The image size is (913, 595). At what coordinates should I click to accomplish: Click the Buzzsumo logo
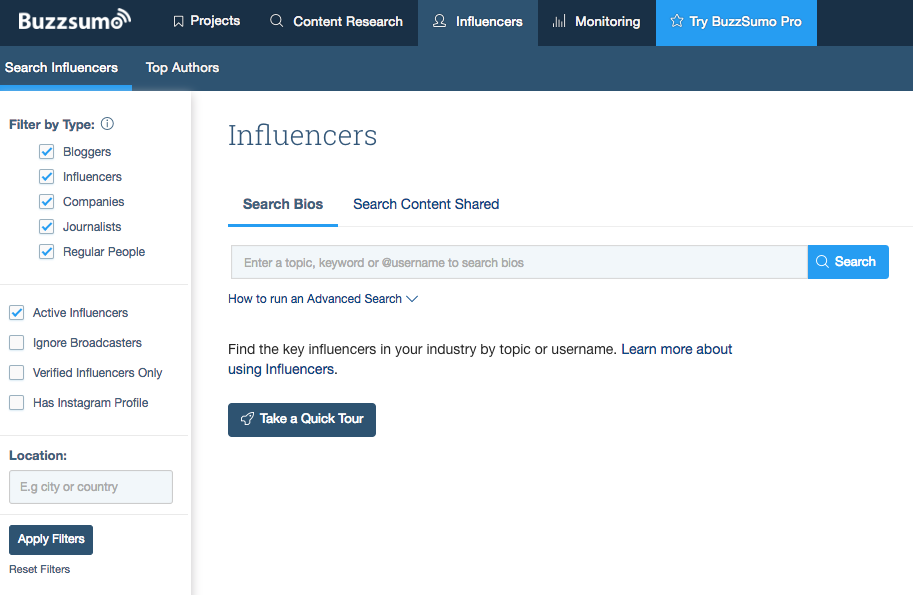[x=75, y=20]
